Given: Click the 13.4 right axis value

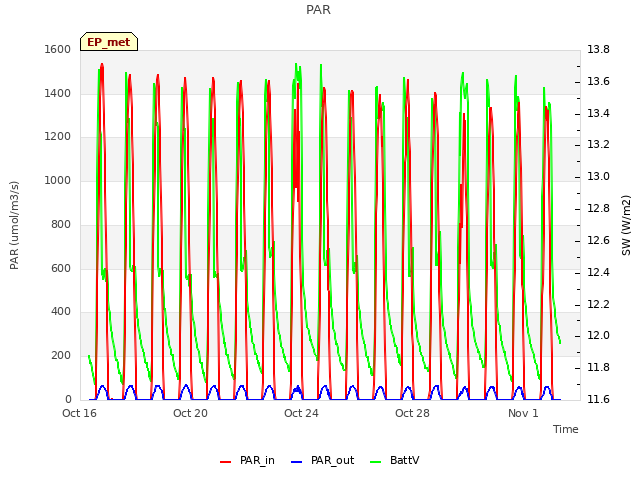Looking at the screenshot, I should (598, 113).
